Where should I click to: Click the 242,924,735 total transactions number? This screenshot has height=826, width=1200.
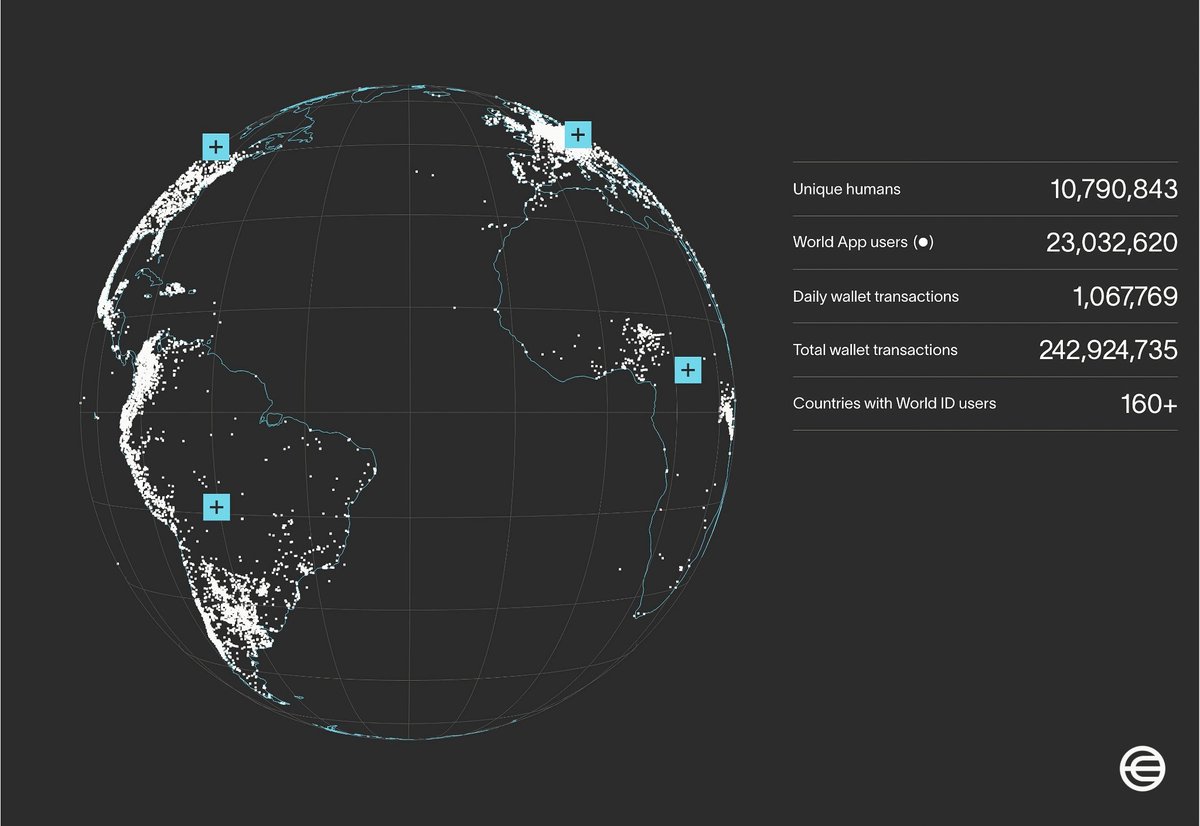click(x=1107, y=350)
